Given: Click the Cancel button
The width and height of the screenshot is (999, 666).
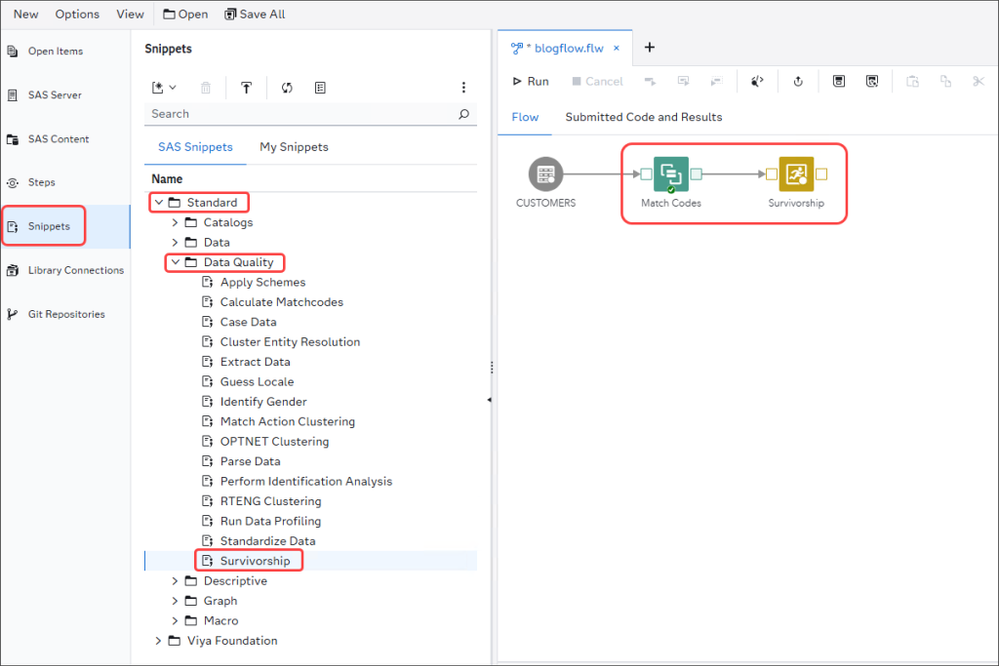Looking at the screenshot, I should pyautogui.click(x=598, y=82).
